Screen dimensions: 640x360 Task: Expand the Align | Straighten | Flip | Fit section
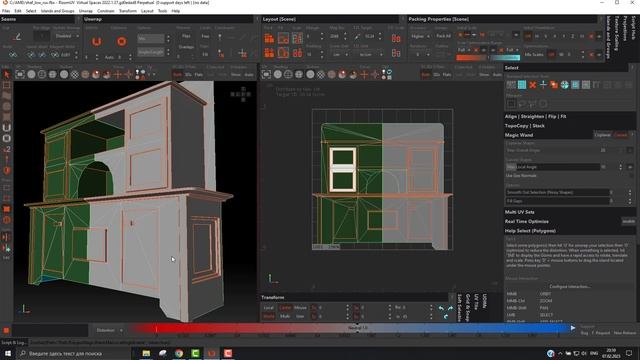(535, 116)
